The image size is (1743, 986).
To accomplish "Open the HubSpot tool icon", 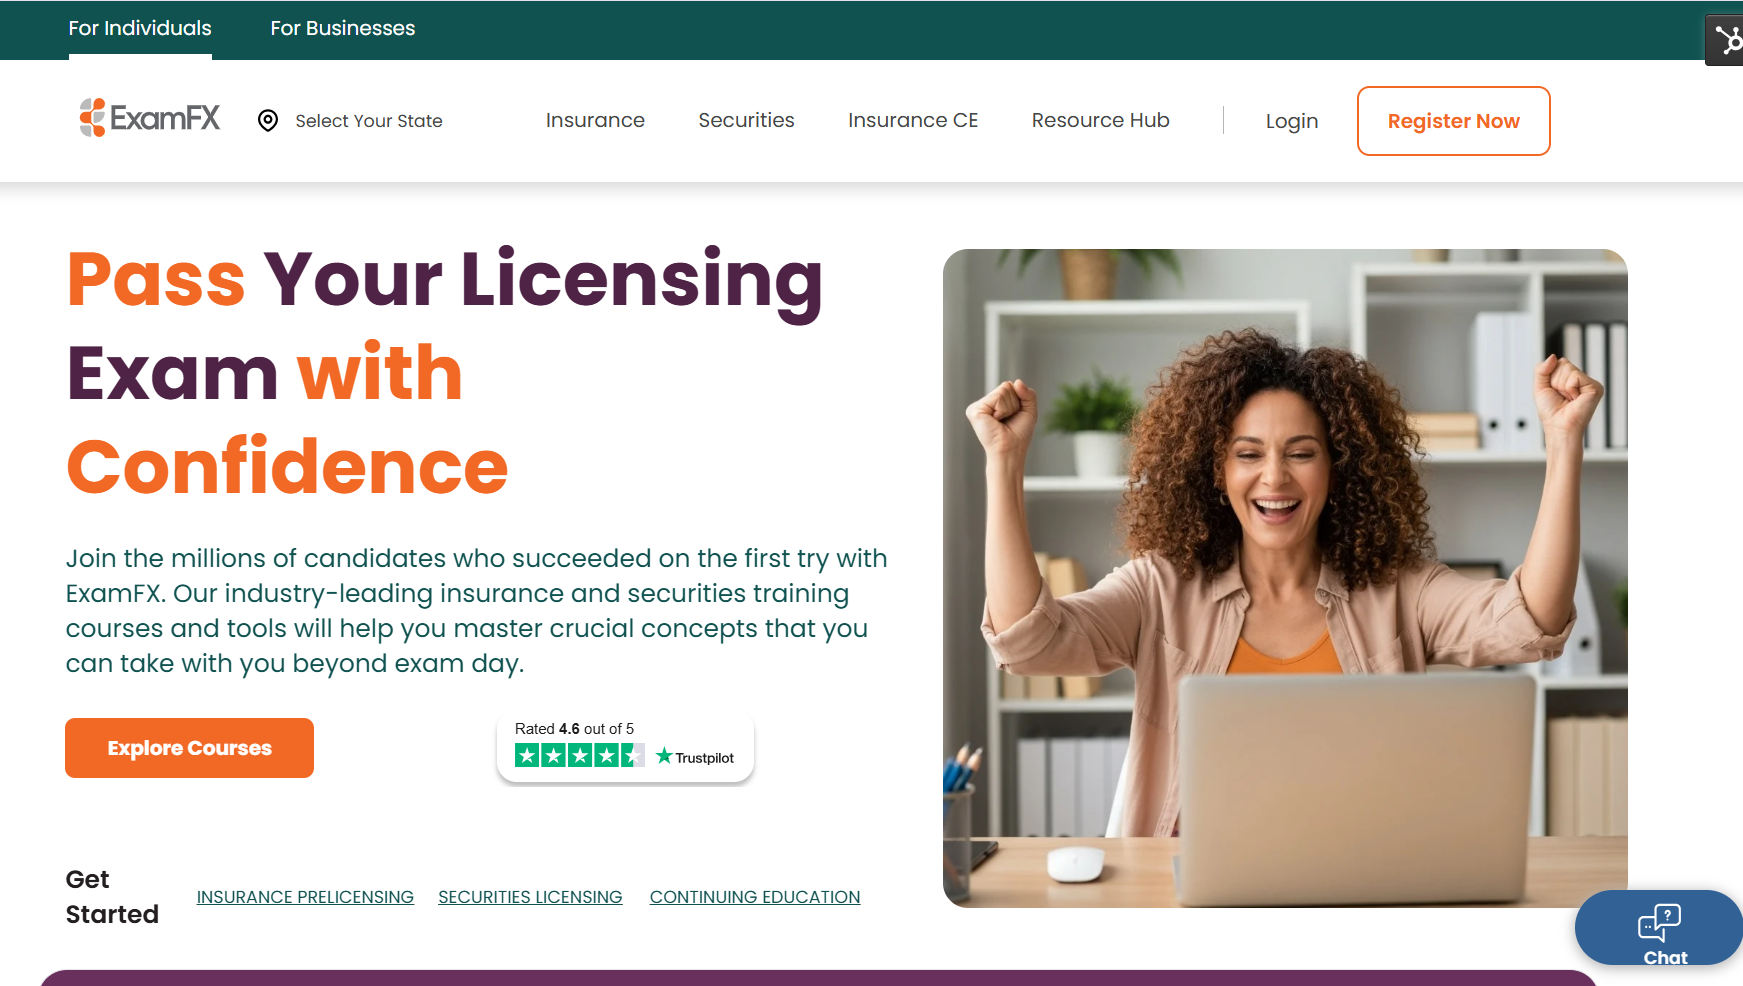I will tap(1726, 40).
